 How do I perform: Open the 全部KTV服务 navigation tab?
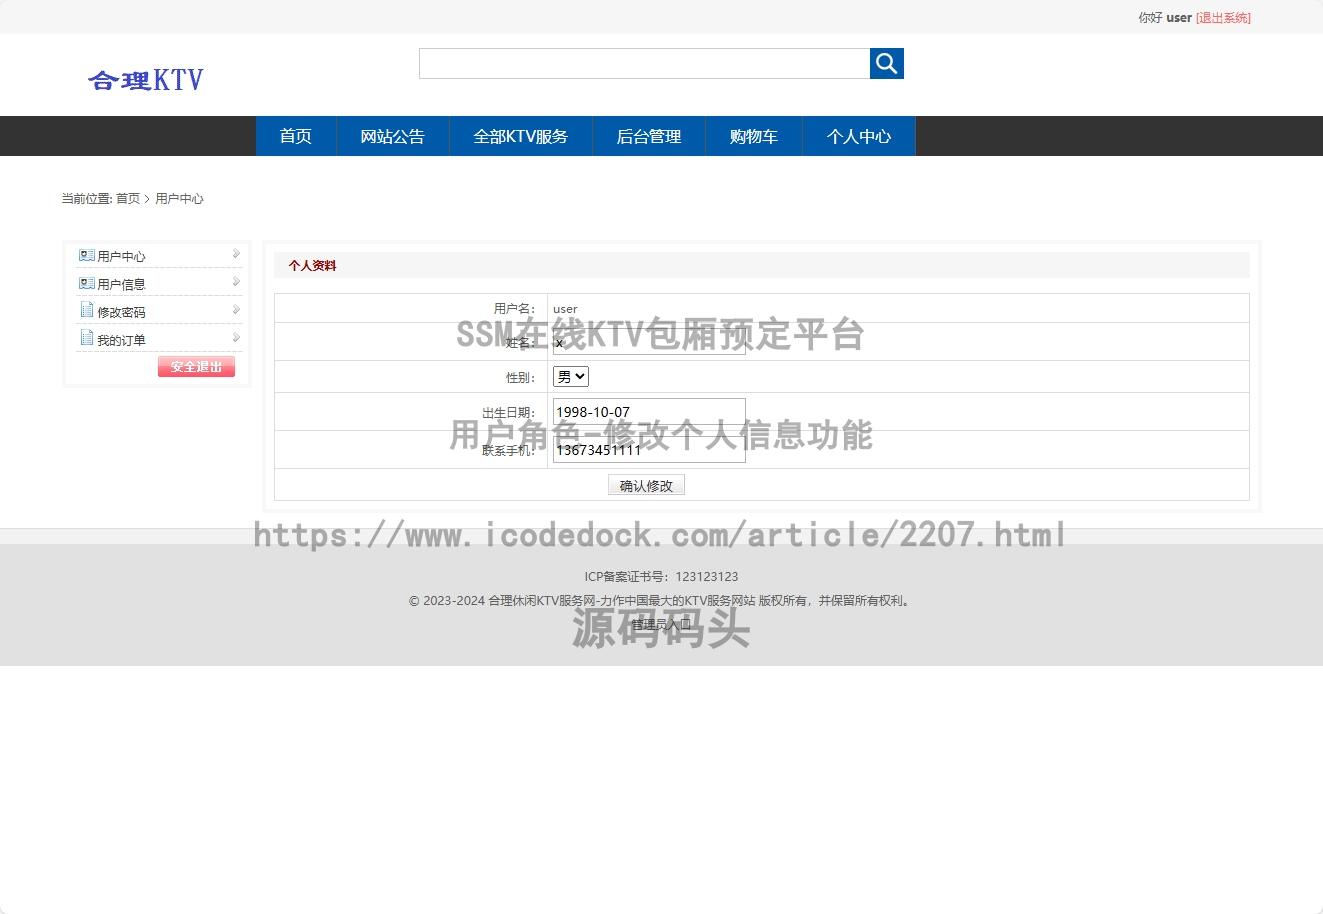[x=521, y=136]
